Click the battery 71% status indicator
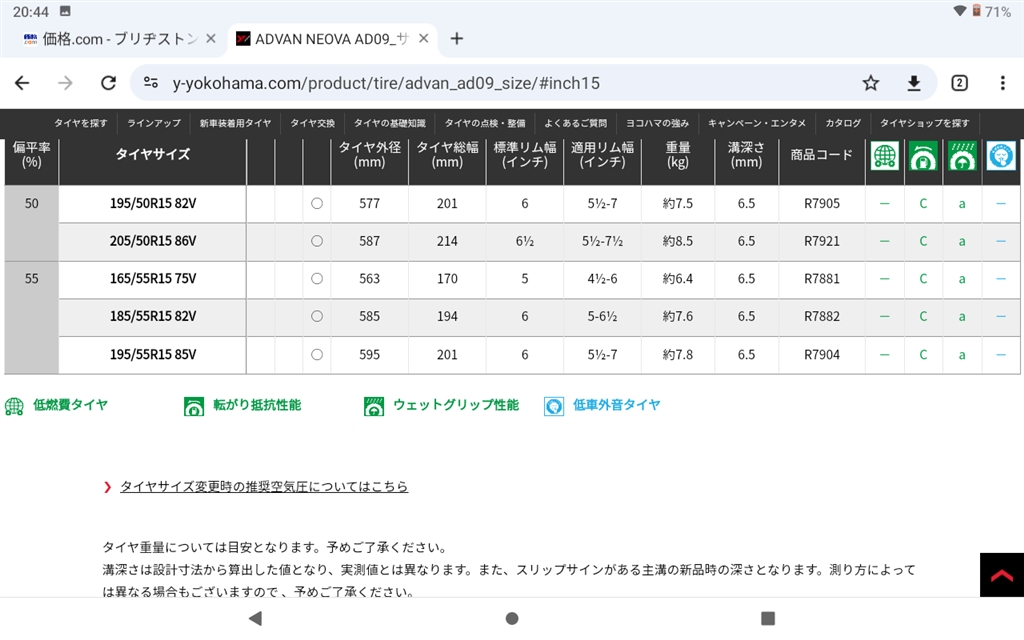The image size is (1024, 640). click(991, 11)
